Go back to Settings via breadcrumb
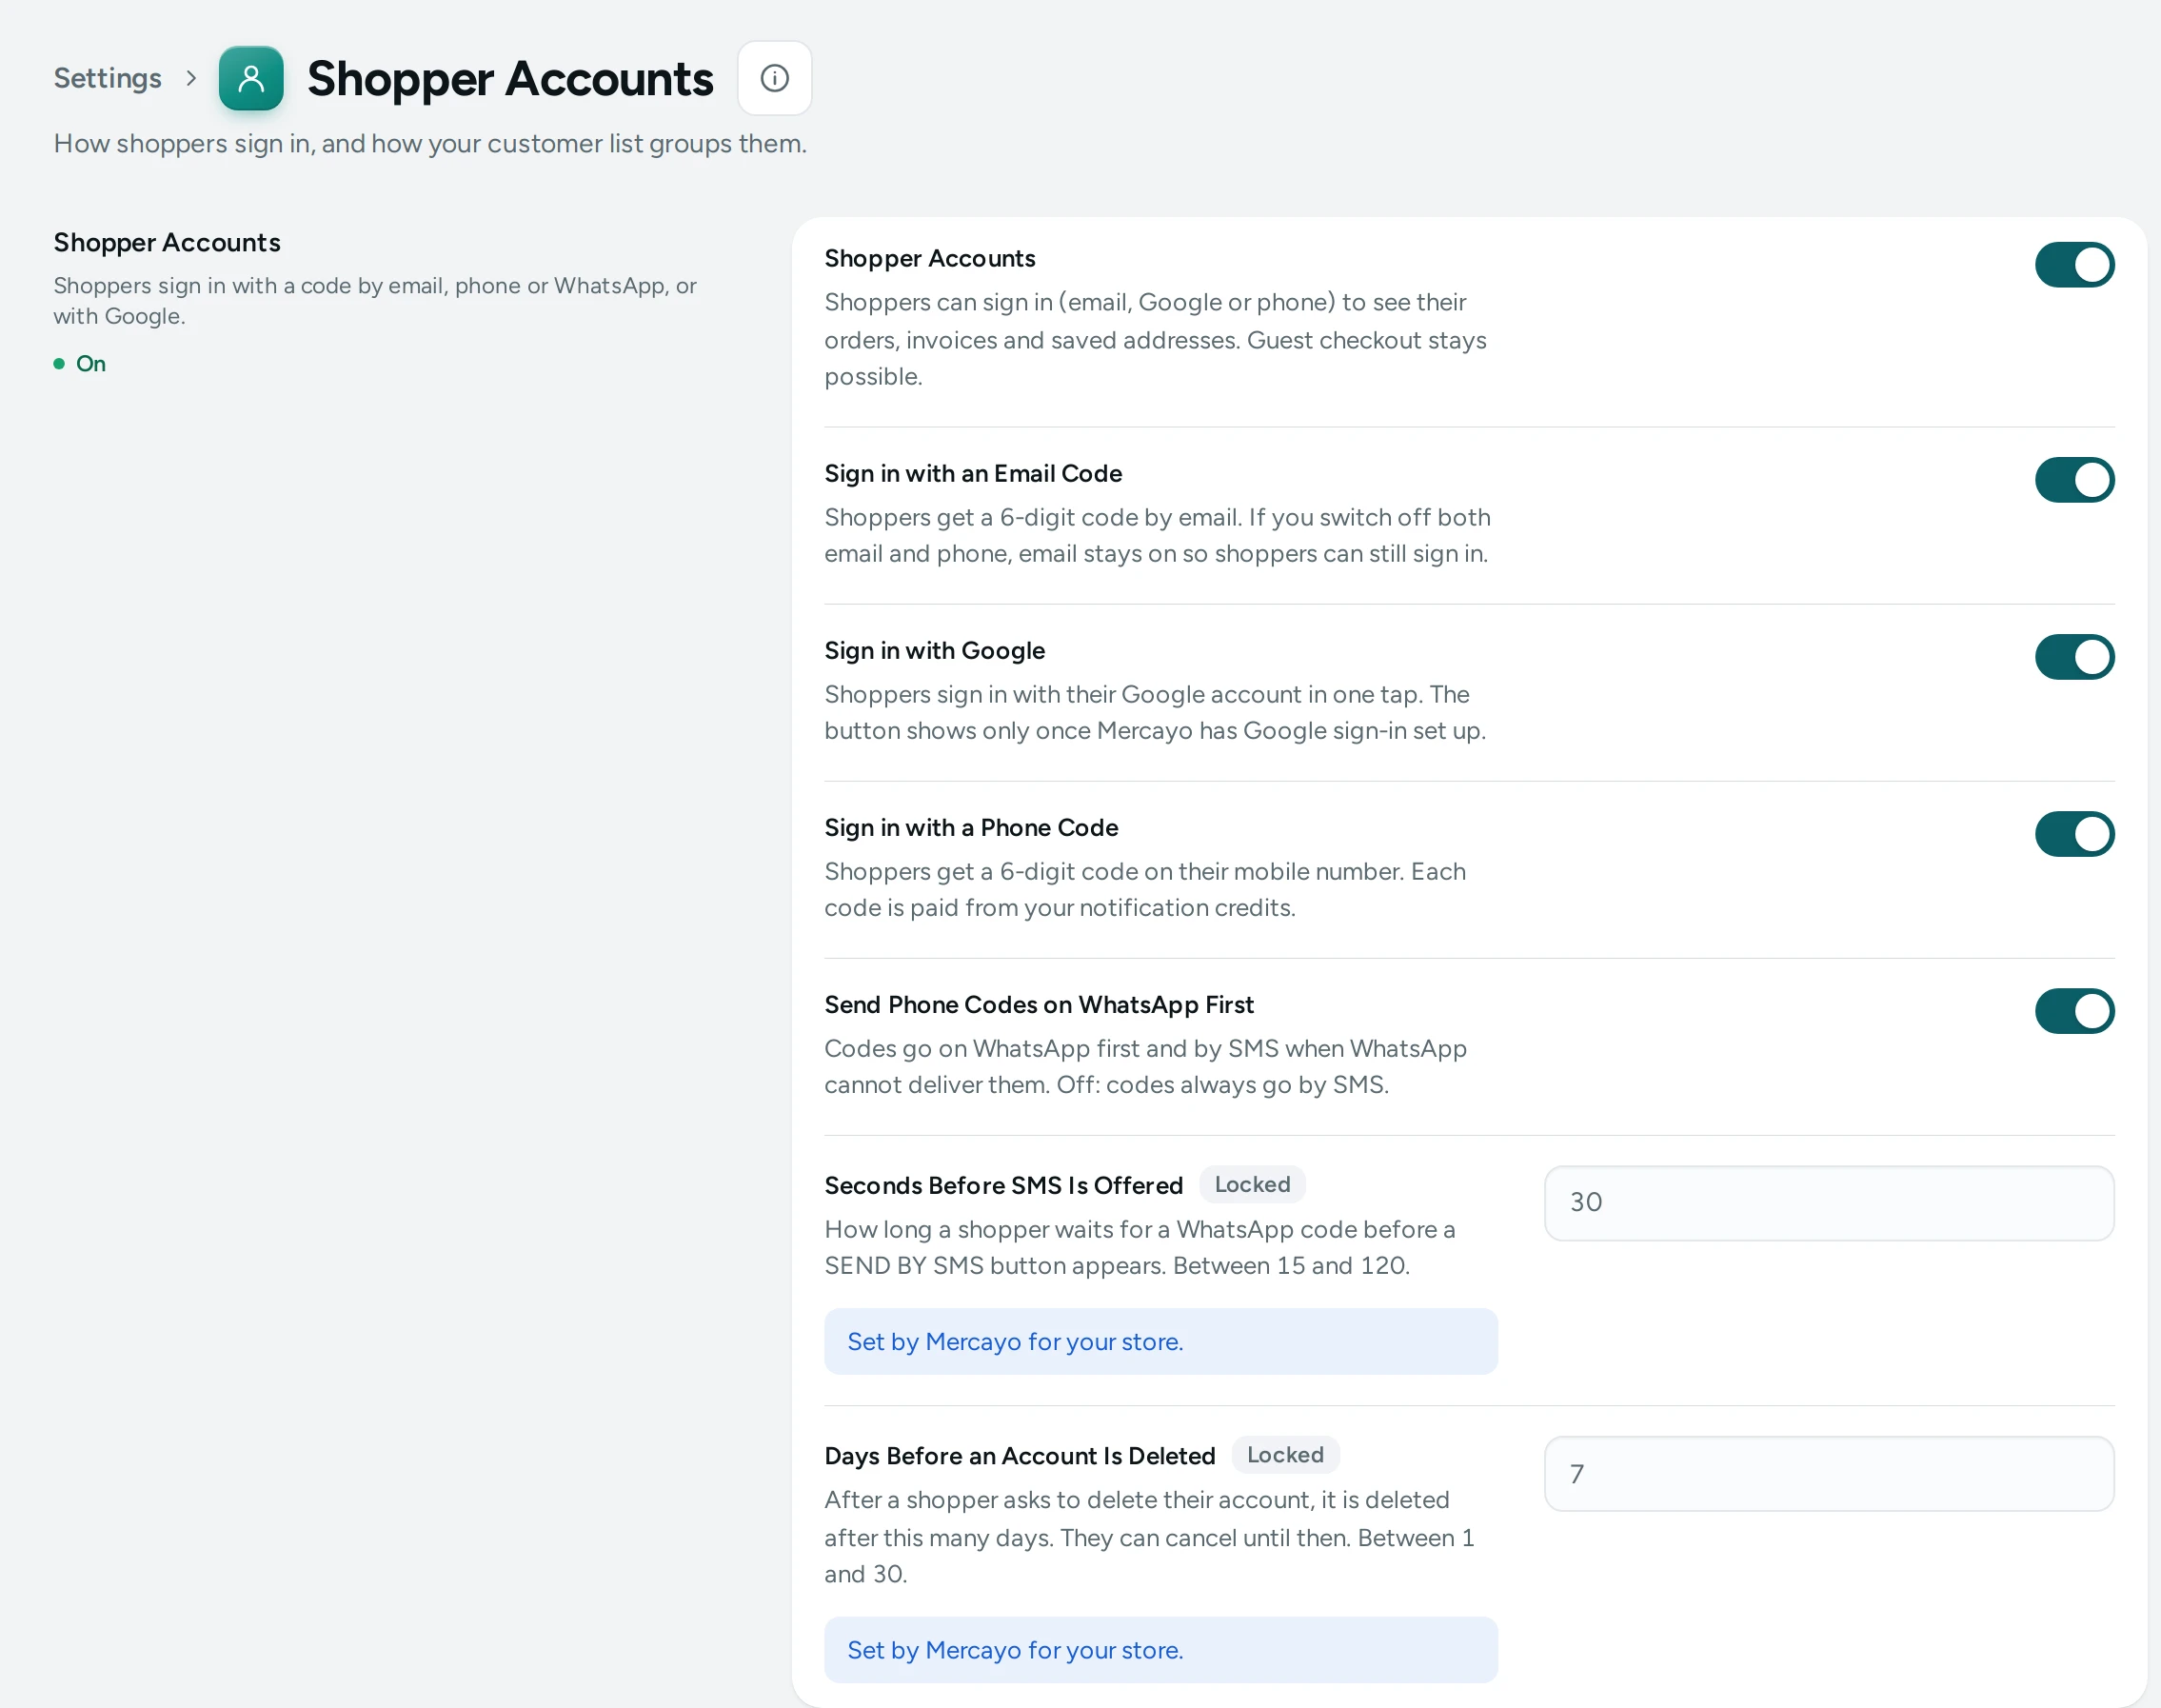This screenshot has height=1708, width=2161. [x=107, y=78]
